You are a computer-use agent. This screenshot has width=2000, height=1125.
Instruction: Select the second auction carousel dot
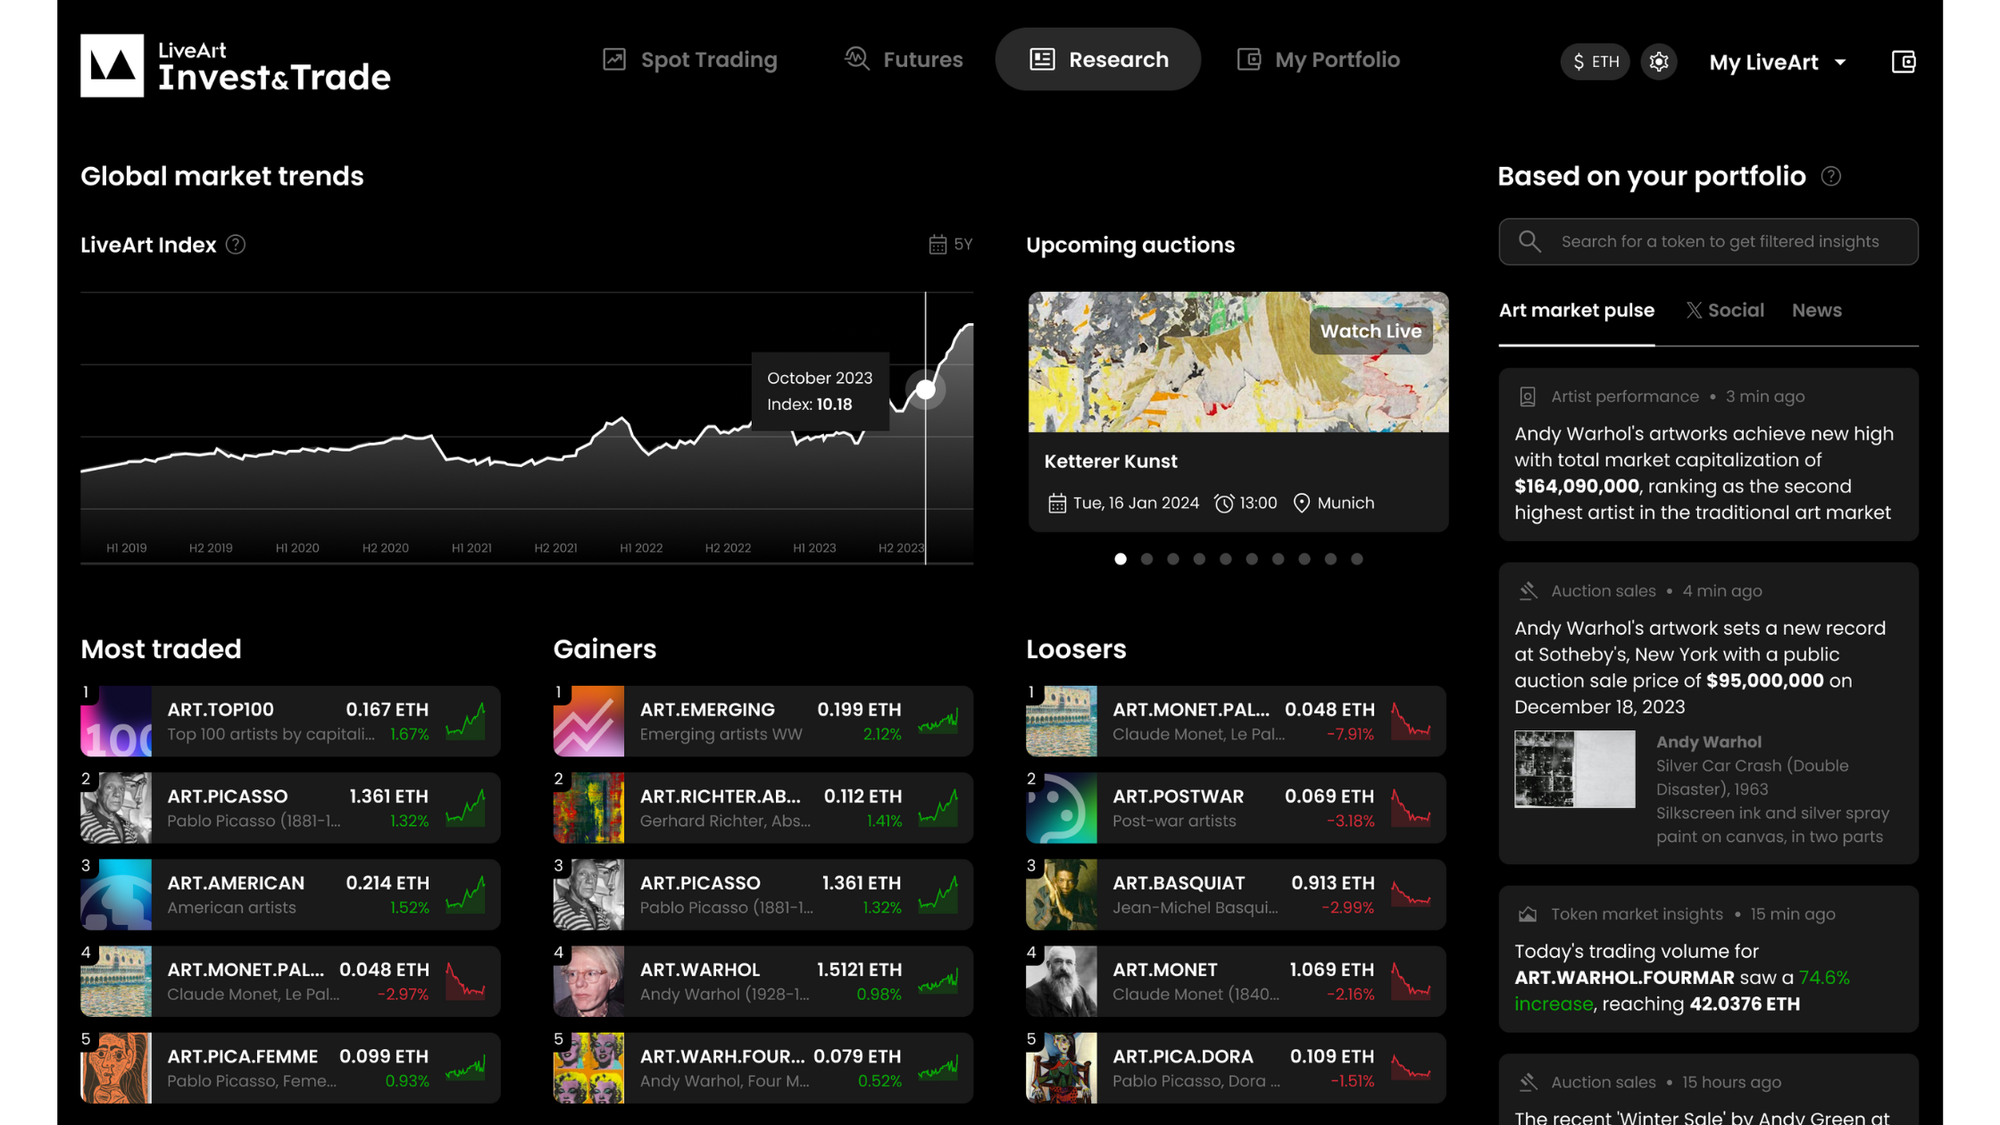pos(1147,559)
